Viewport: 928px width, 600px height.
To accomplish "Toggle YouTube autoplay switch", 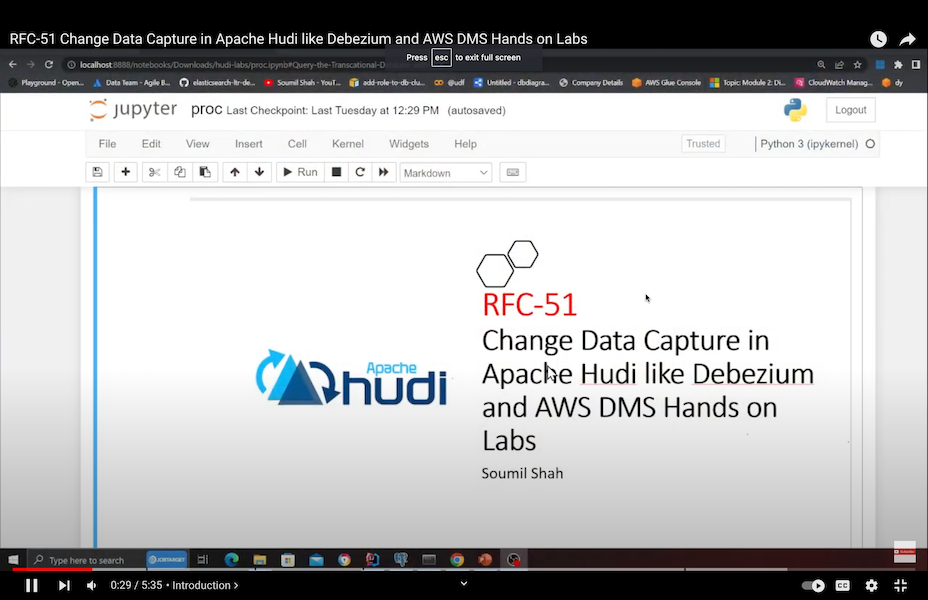I will (x=814, y=585).
